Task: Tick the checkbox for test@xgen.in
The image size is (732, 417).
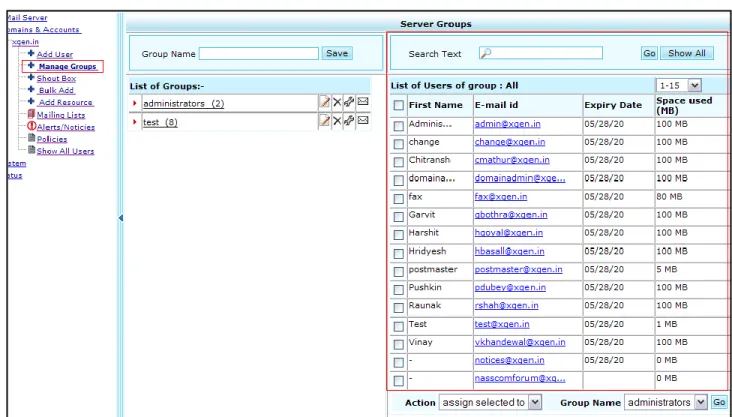Action: [x=398, y=326]
